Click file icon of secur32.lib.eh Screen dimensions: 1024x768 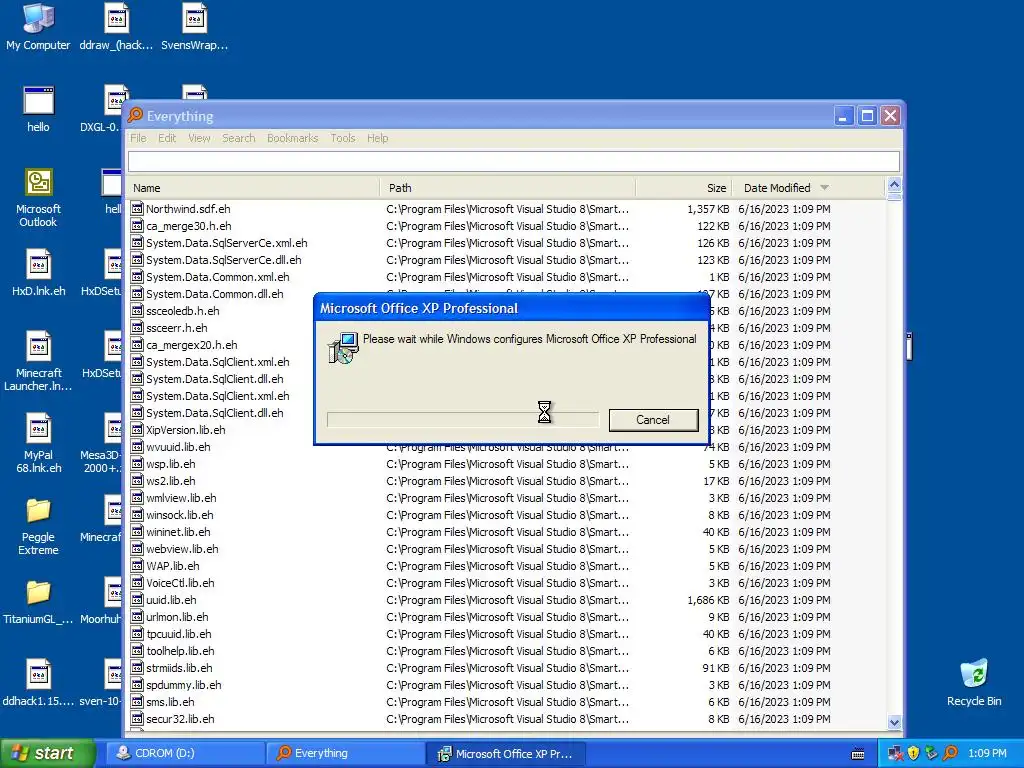point(136,718)
